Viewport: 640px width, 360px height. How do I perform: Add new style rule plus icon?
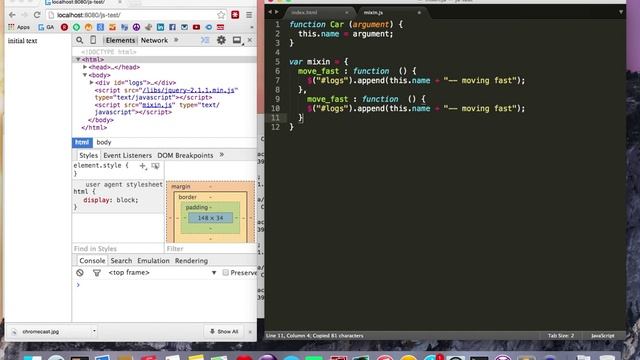(x=143, y=166)
